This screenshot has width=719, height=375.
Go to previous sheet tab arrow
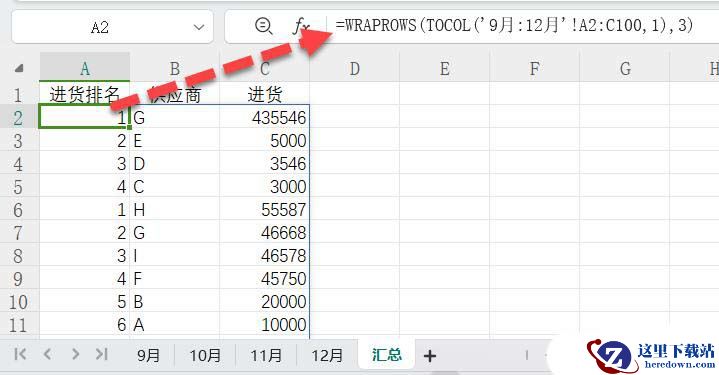point(47,354)
